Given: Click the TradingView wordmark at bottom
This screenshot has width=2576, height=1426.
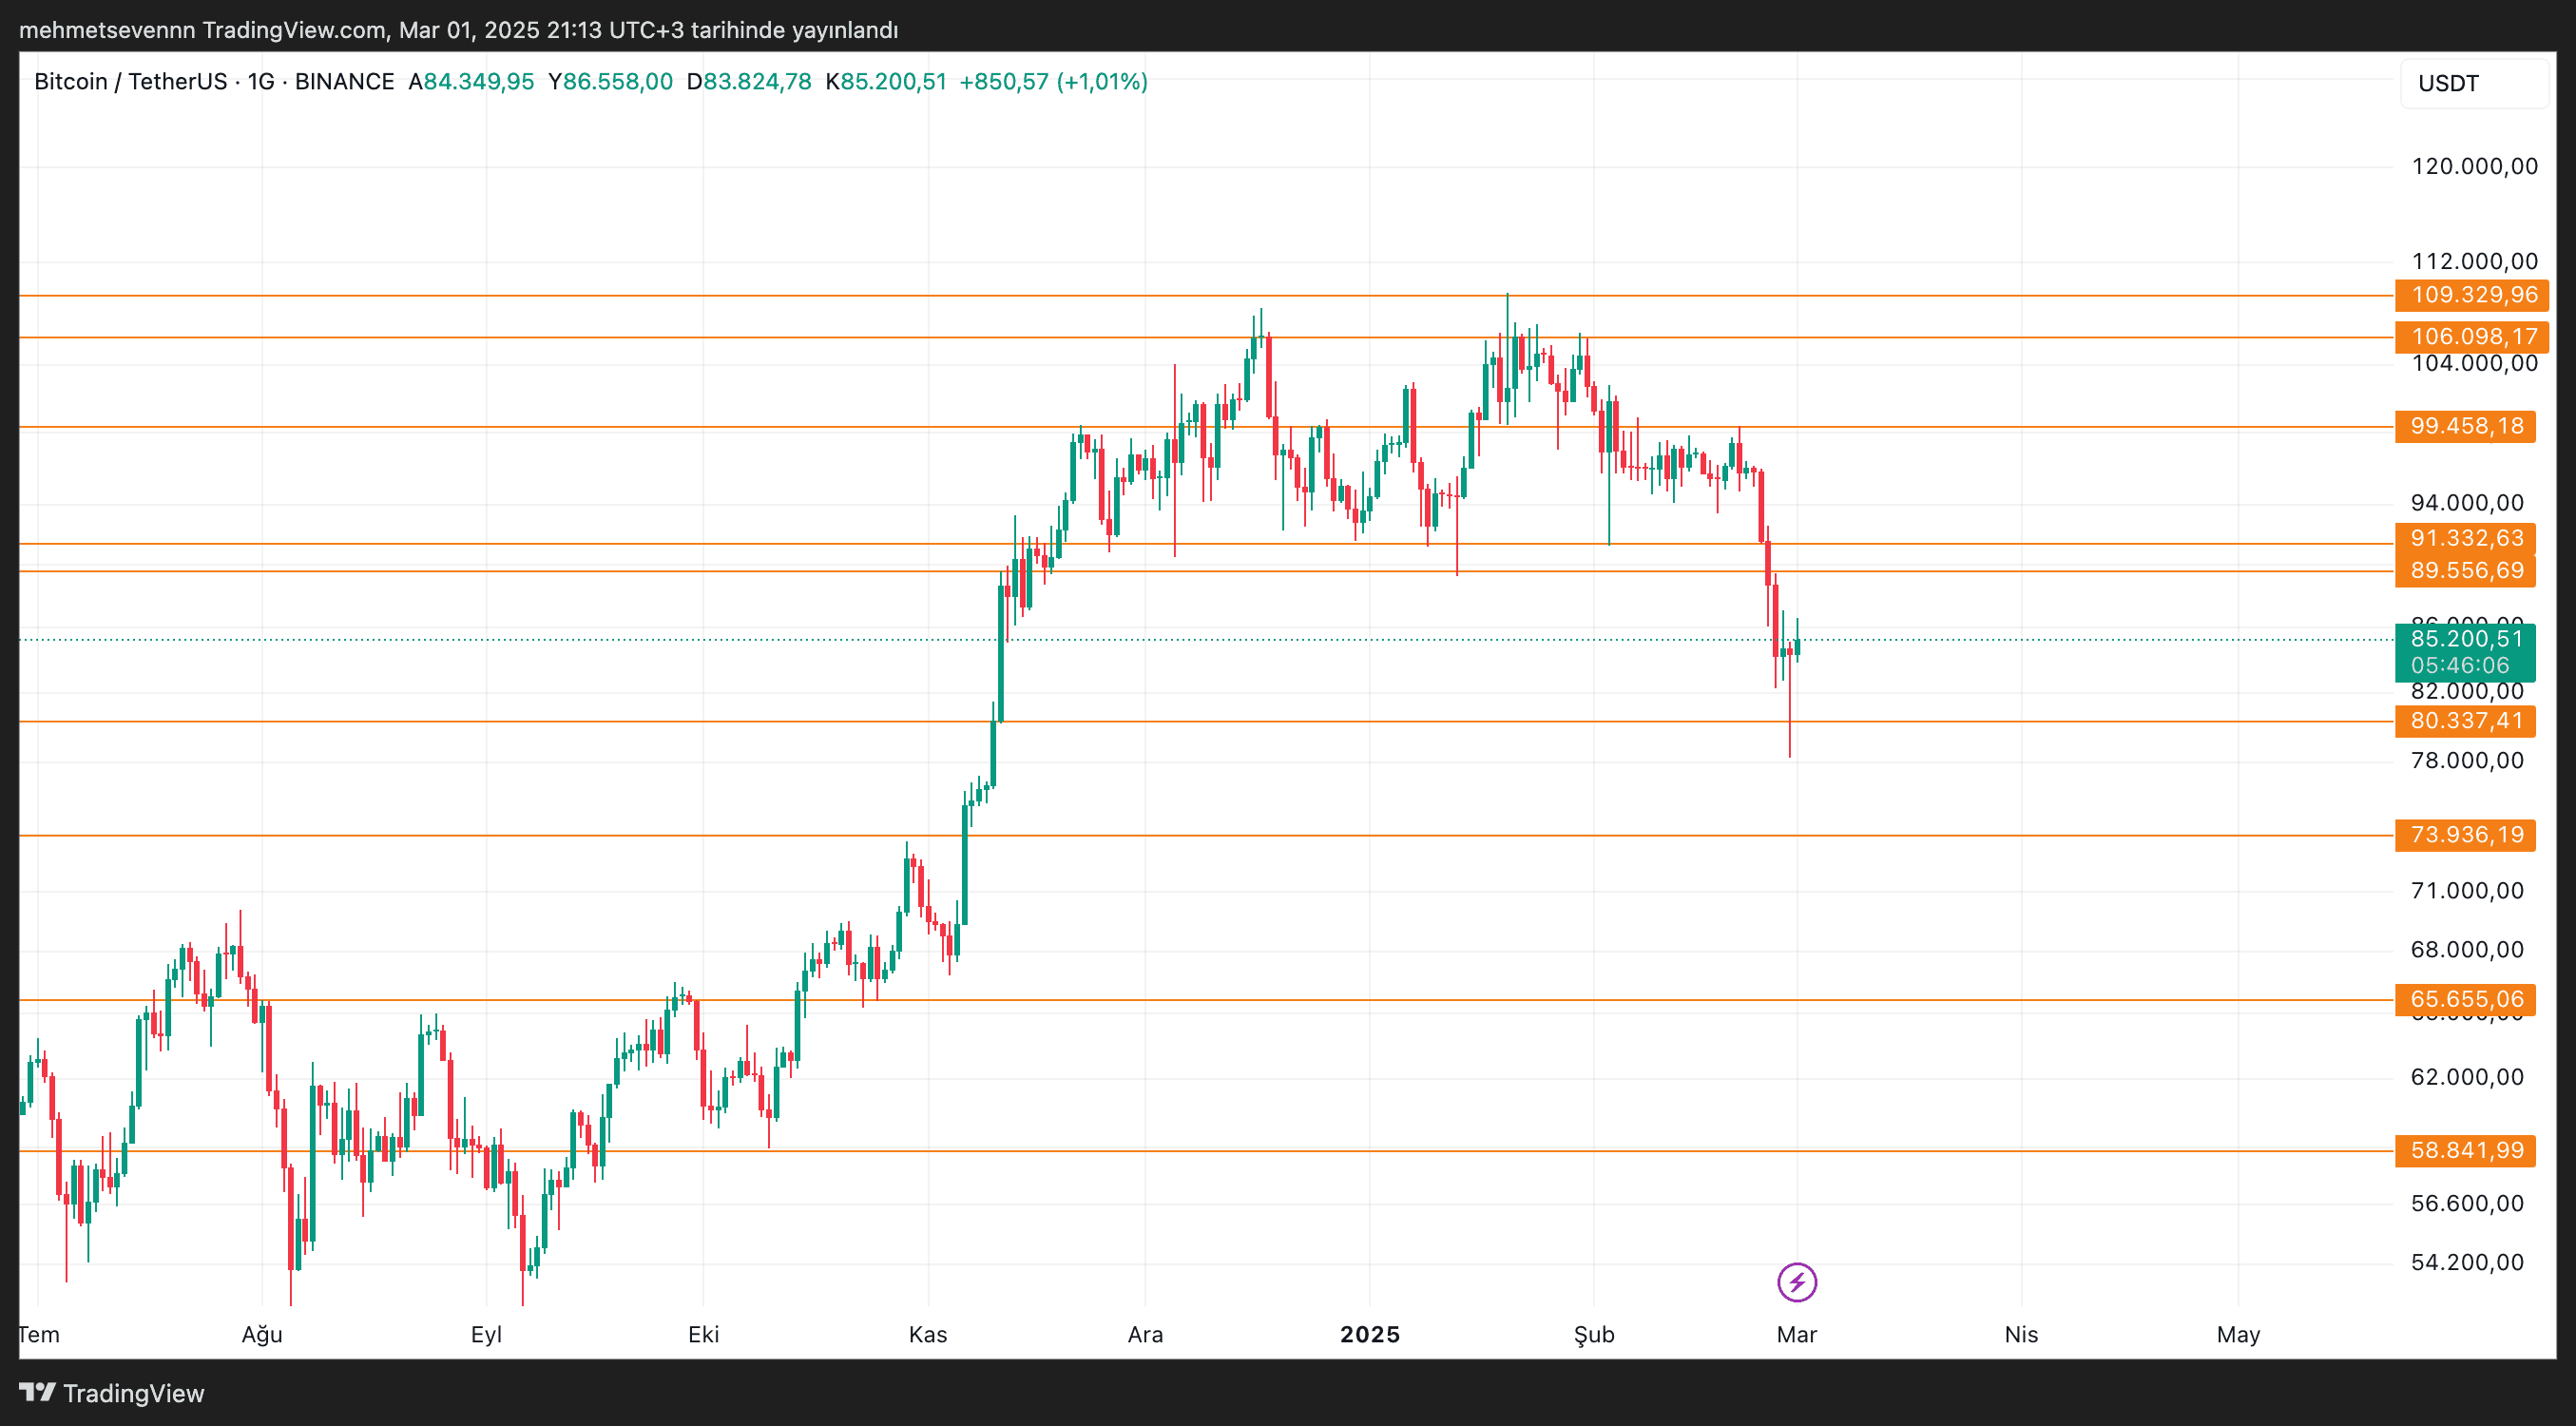Looking at the screenshot, I should pos(133,1393).
